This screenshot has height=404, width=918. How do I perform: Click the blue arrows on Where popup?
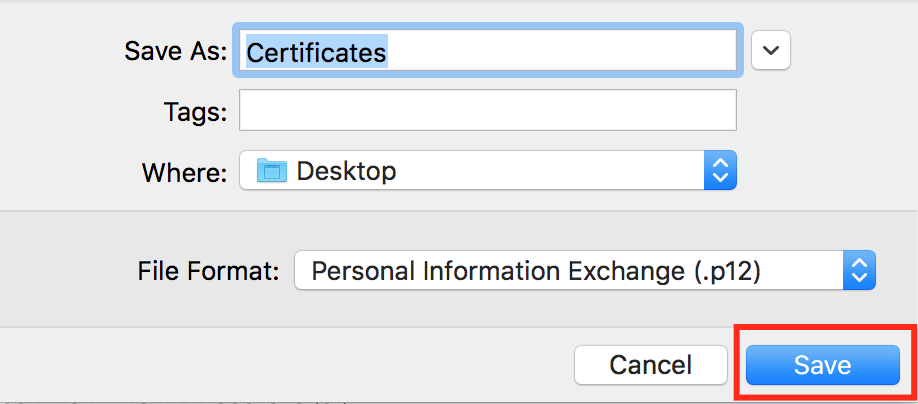click(720, 171)
